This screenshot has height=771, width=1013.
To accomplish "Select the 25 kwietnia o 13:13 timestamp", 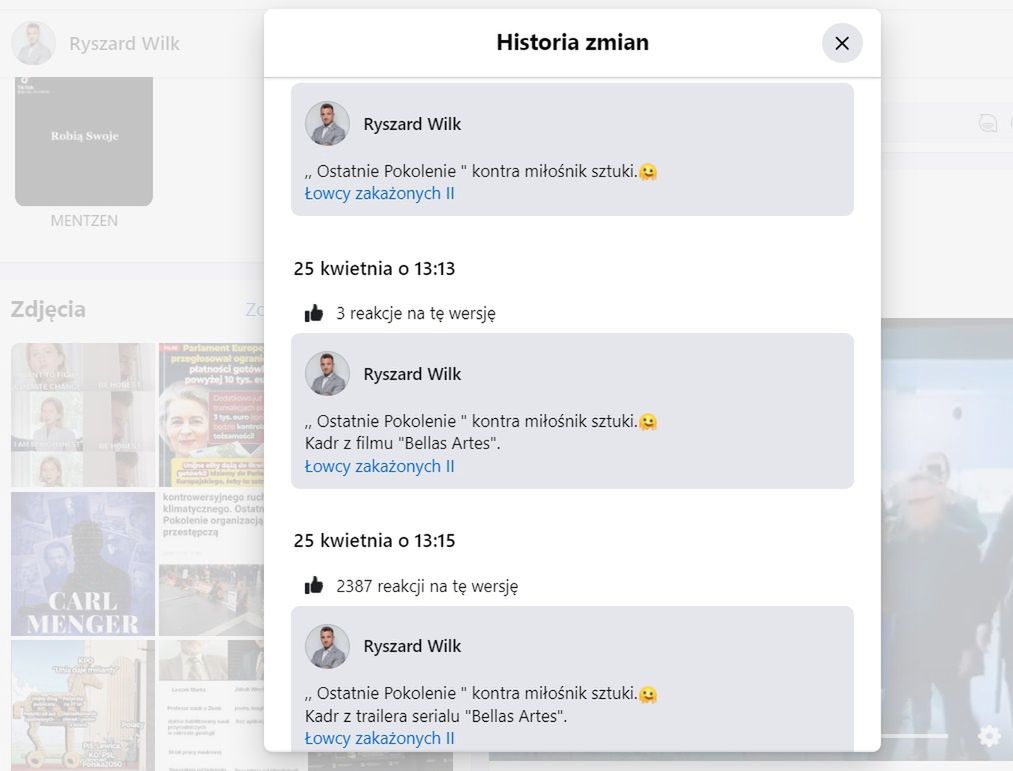I will coord(374,268).
